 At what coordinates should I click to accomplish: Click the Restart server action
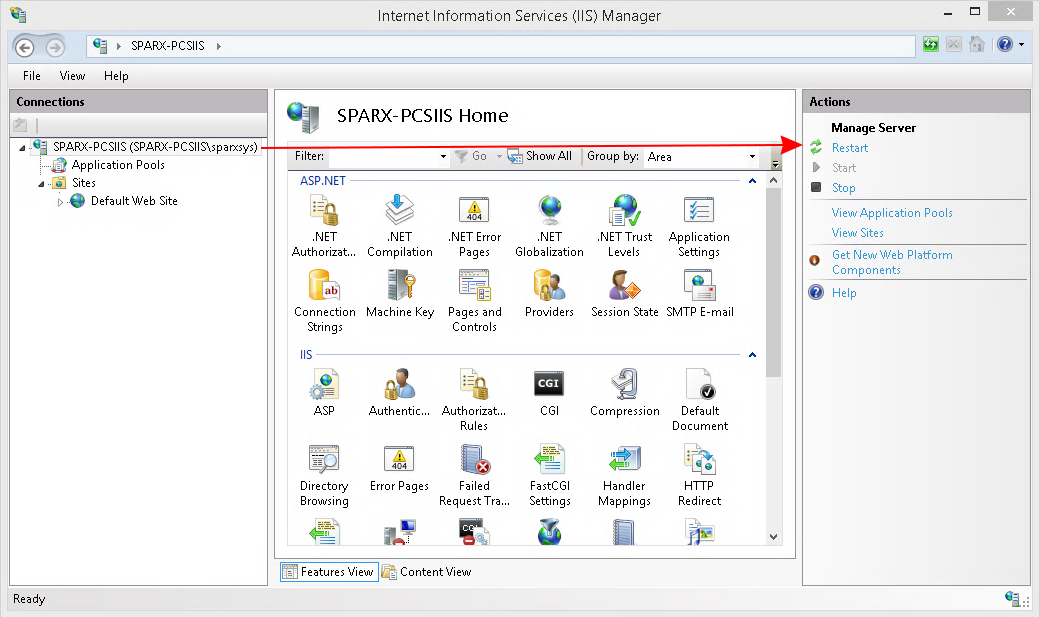click(x=849, y=148)
